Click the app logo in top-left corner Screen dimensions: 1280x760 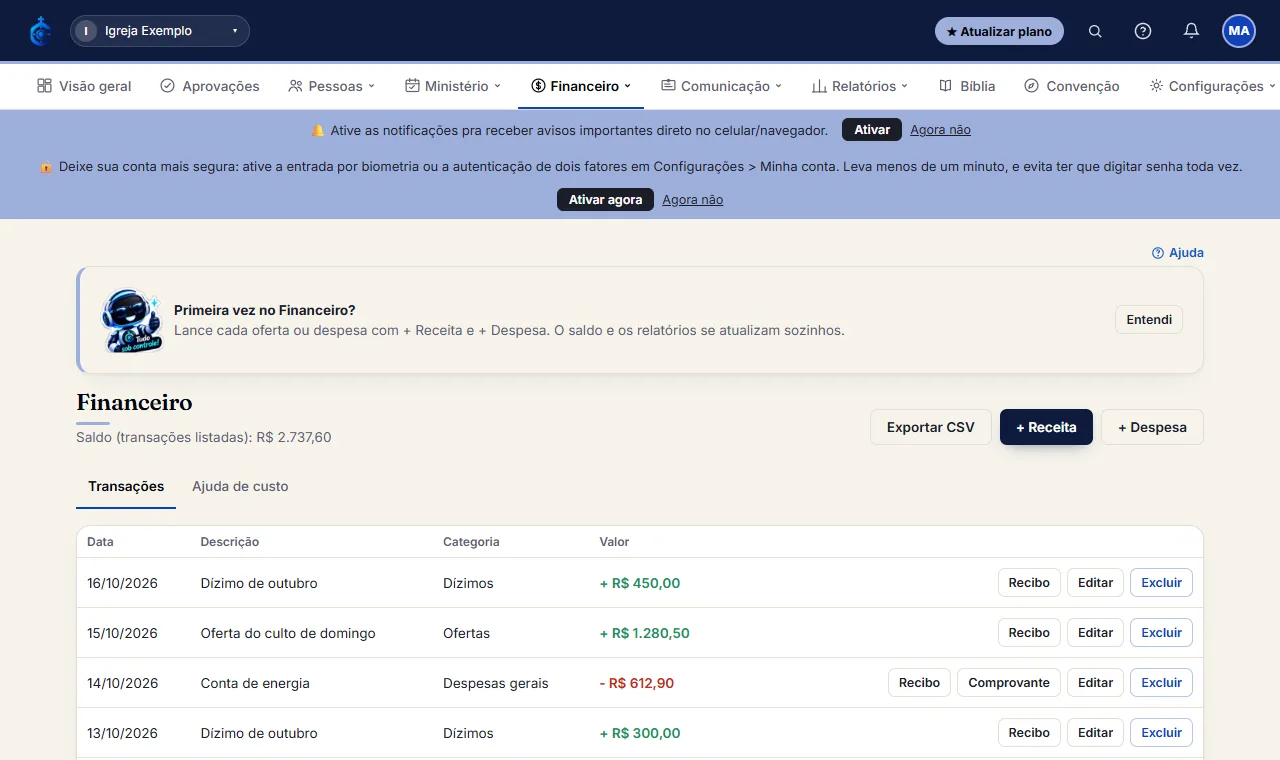coord(40,31)
